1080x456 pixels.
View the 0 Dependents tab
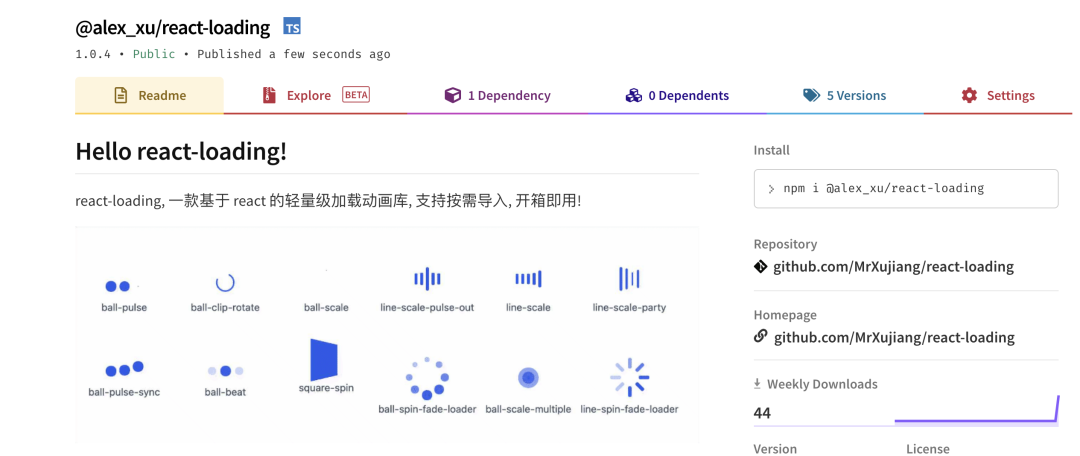pyautogui.click(x=677, y=96)
